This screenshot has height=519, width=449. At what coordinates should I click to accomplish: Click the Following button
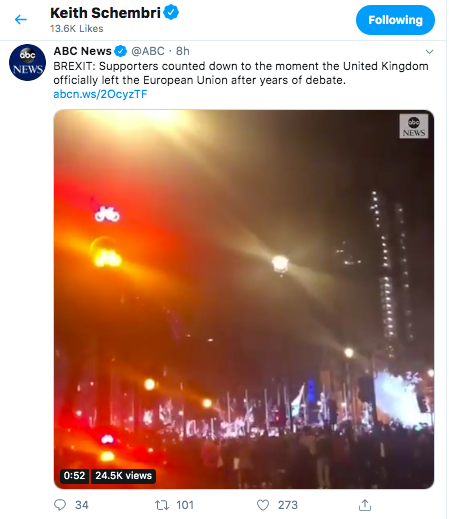pyautogui.click(x=395, y=20)
